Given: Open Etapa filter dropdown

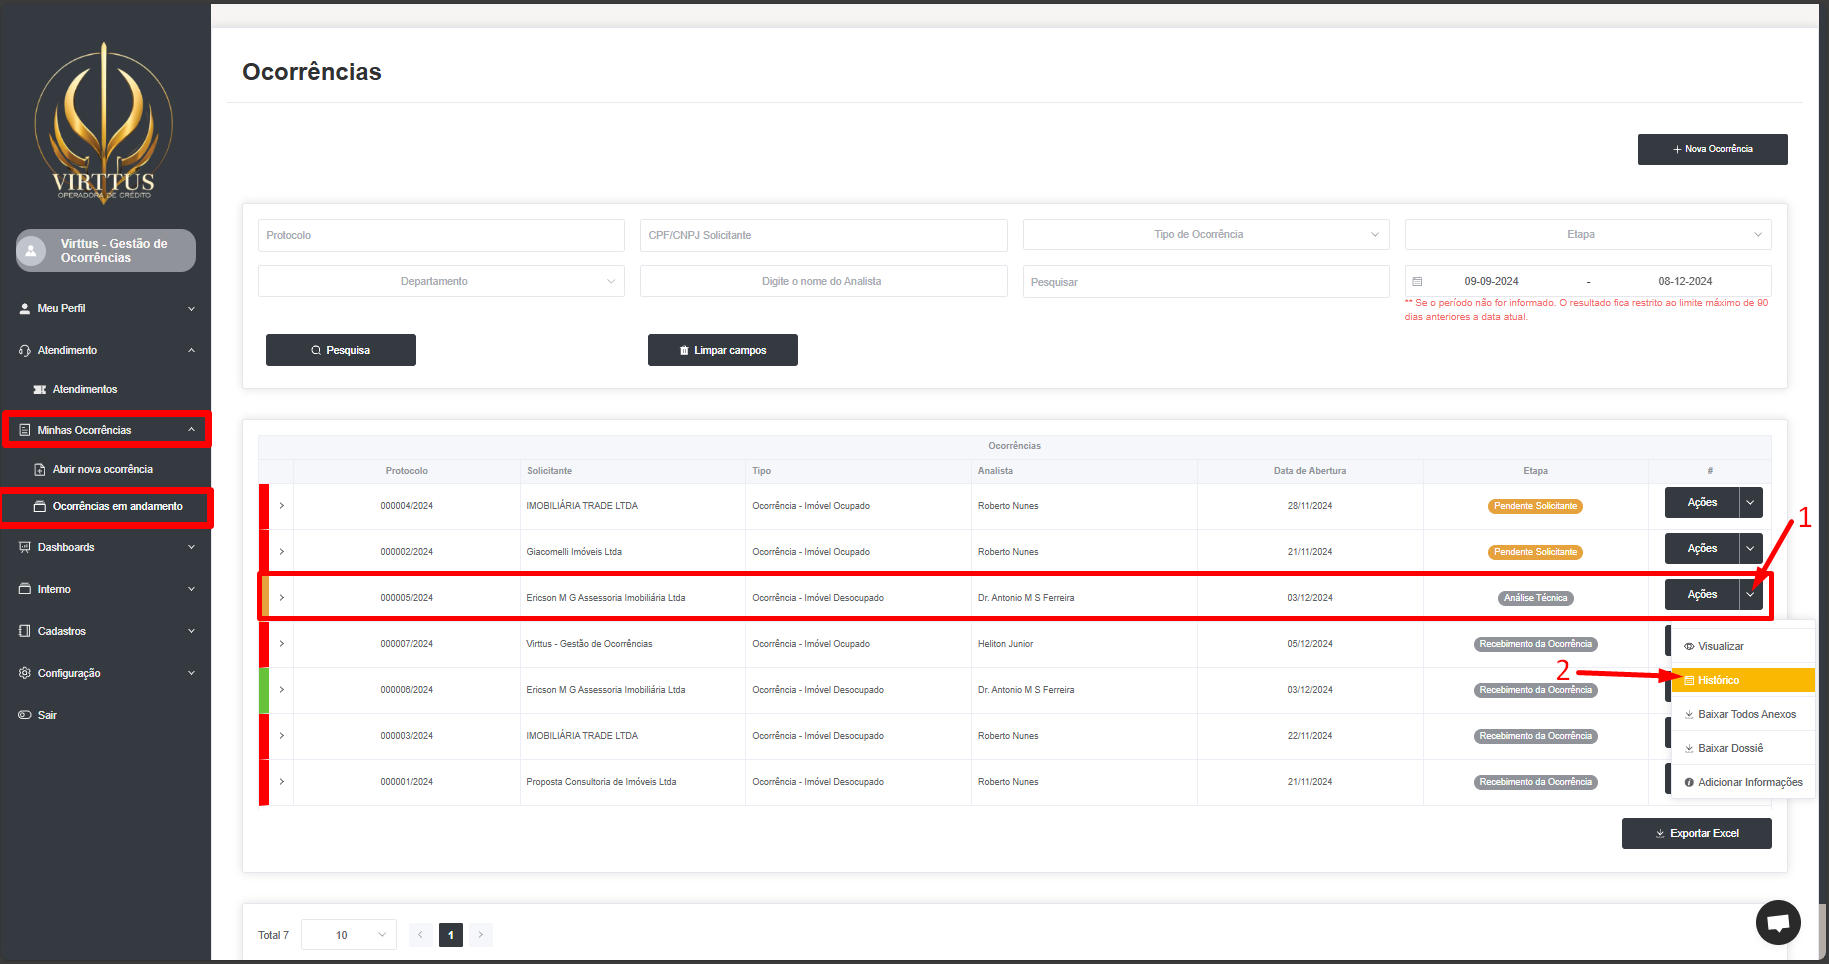Looking at the screenshot, I should (1587, 235).
